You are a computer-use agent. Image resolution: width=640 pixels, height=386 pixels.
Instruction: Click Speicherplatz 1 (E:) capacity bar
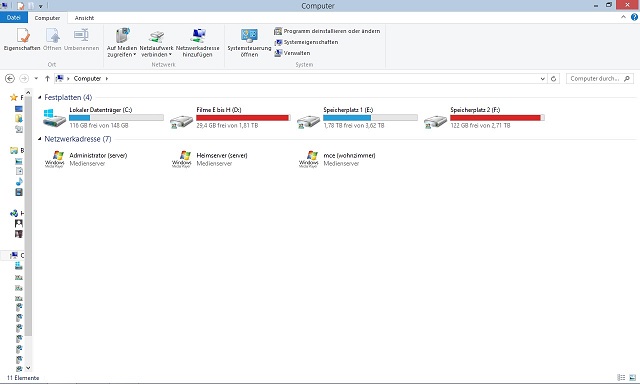370,118
